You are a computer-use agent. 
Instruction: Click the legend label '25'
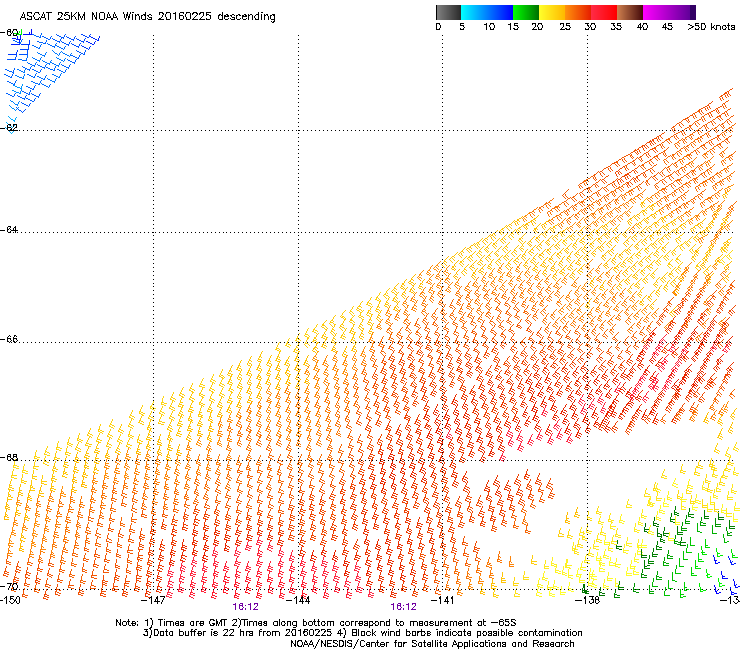[565, 27]
